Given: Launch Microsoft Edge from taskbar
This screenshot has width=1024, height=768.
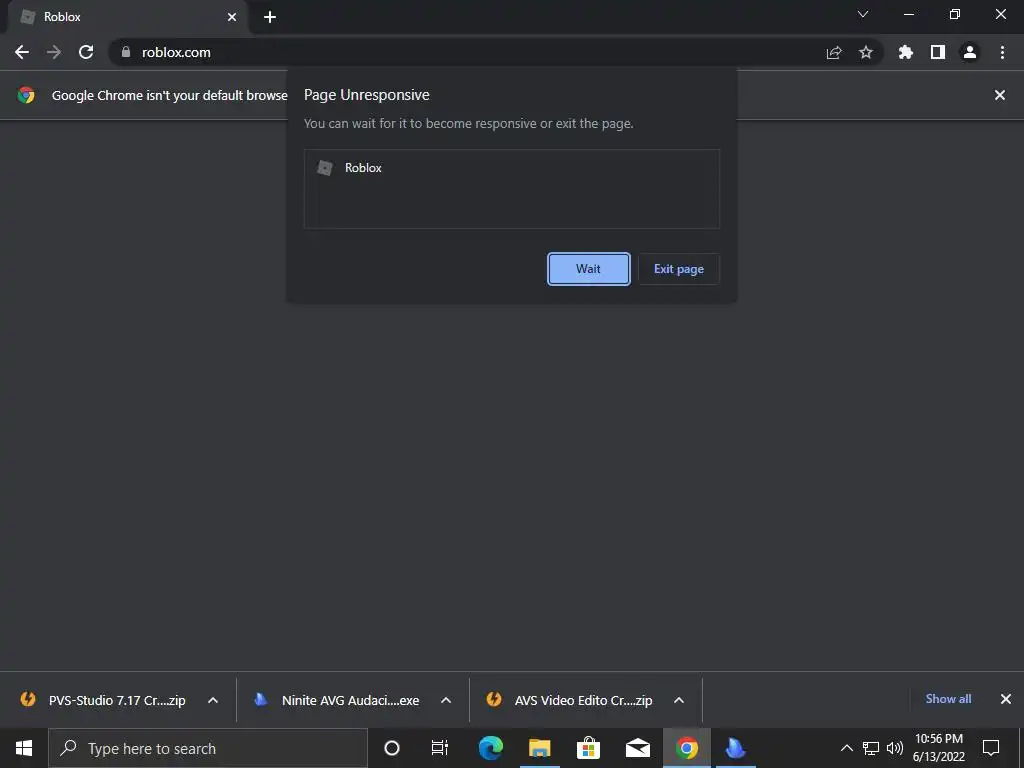Looking at the screenshot, I should (x=490, y=748).
